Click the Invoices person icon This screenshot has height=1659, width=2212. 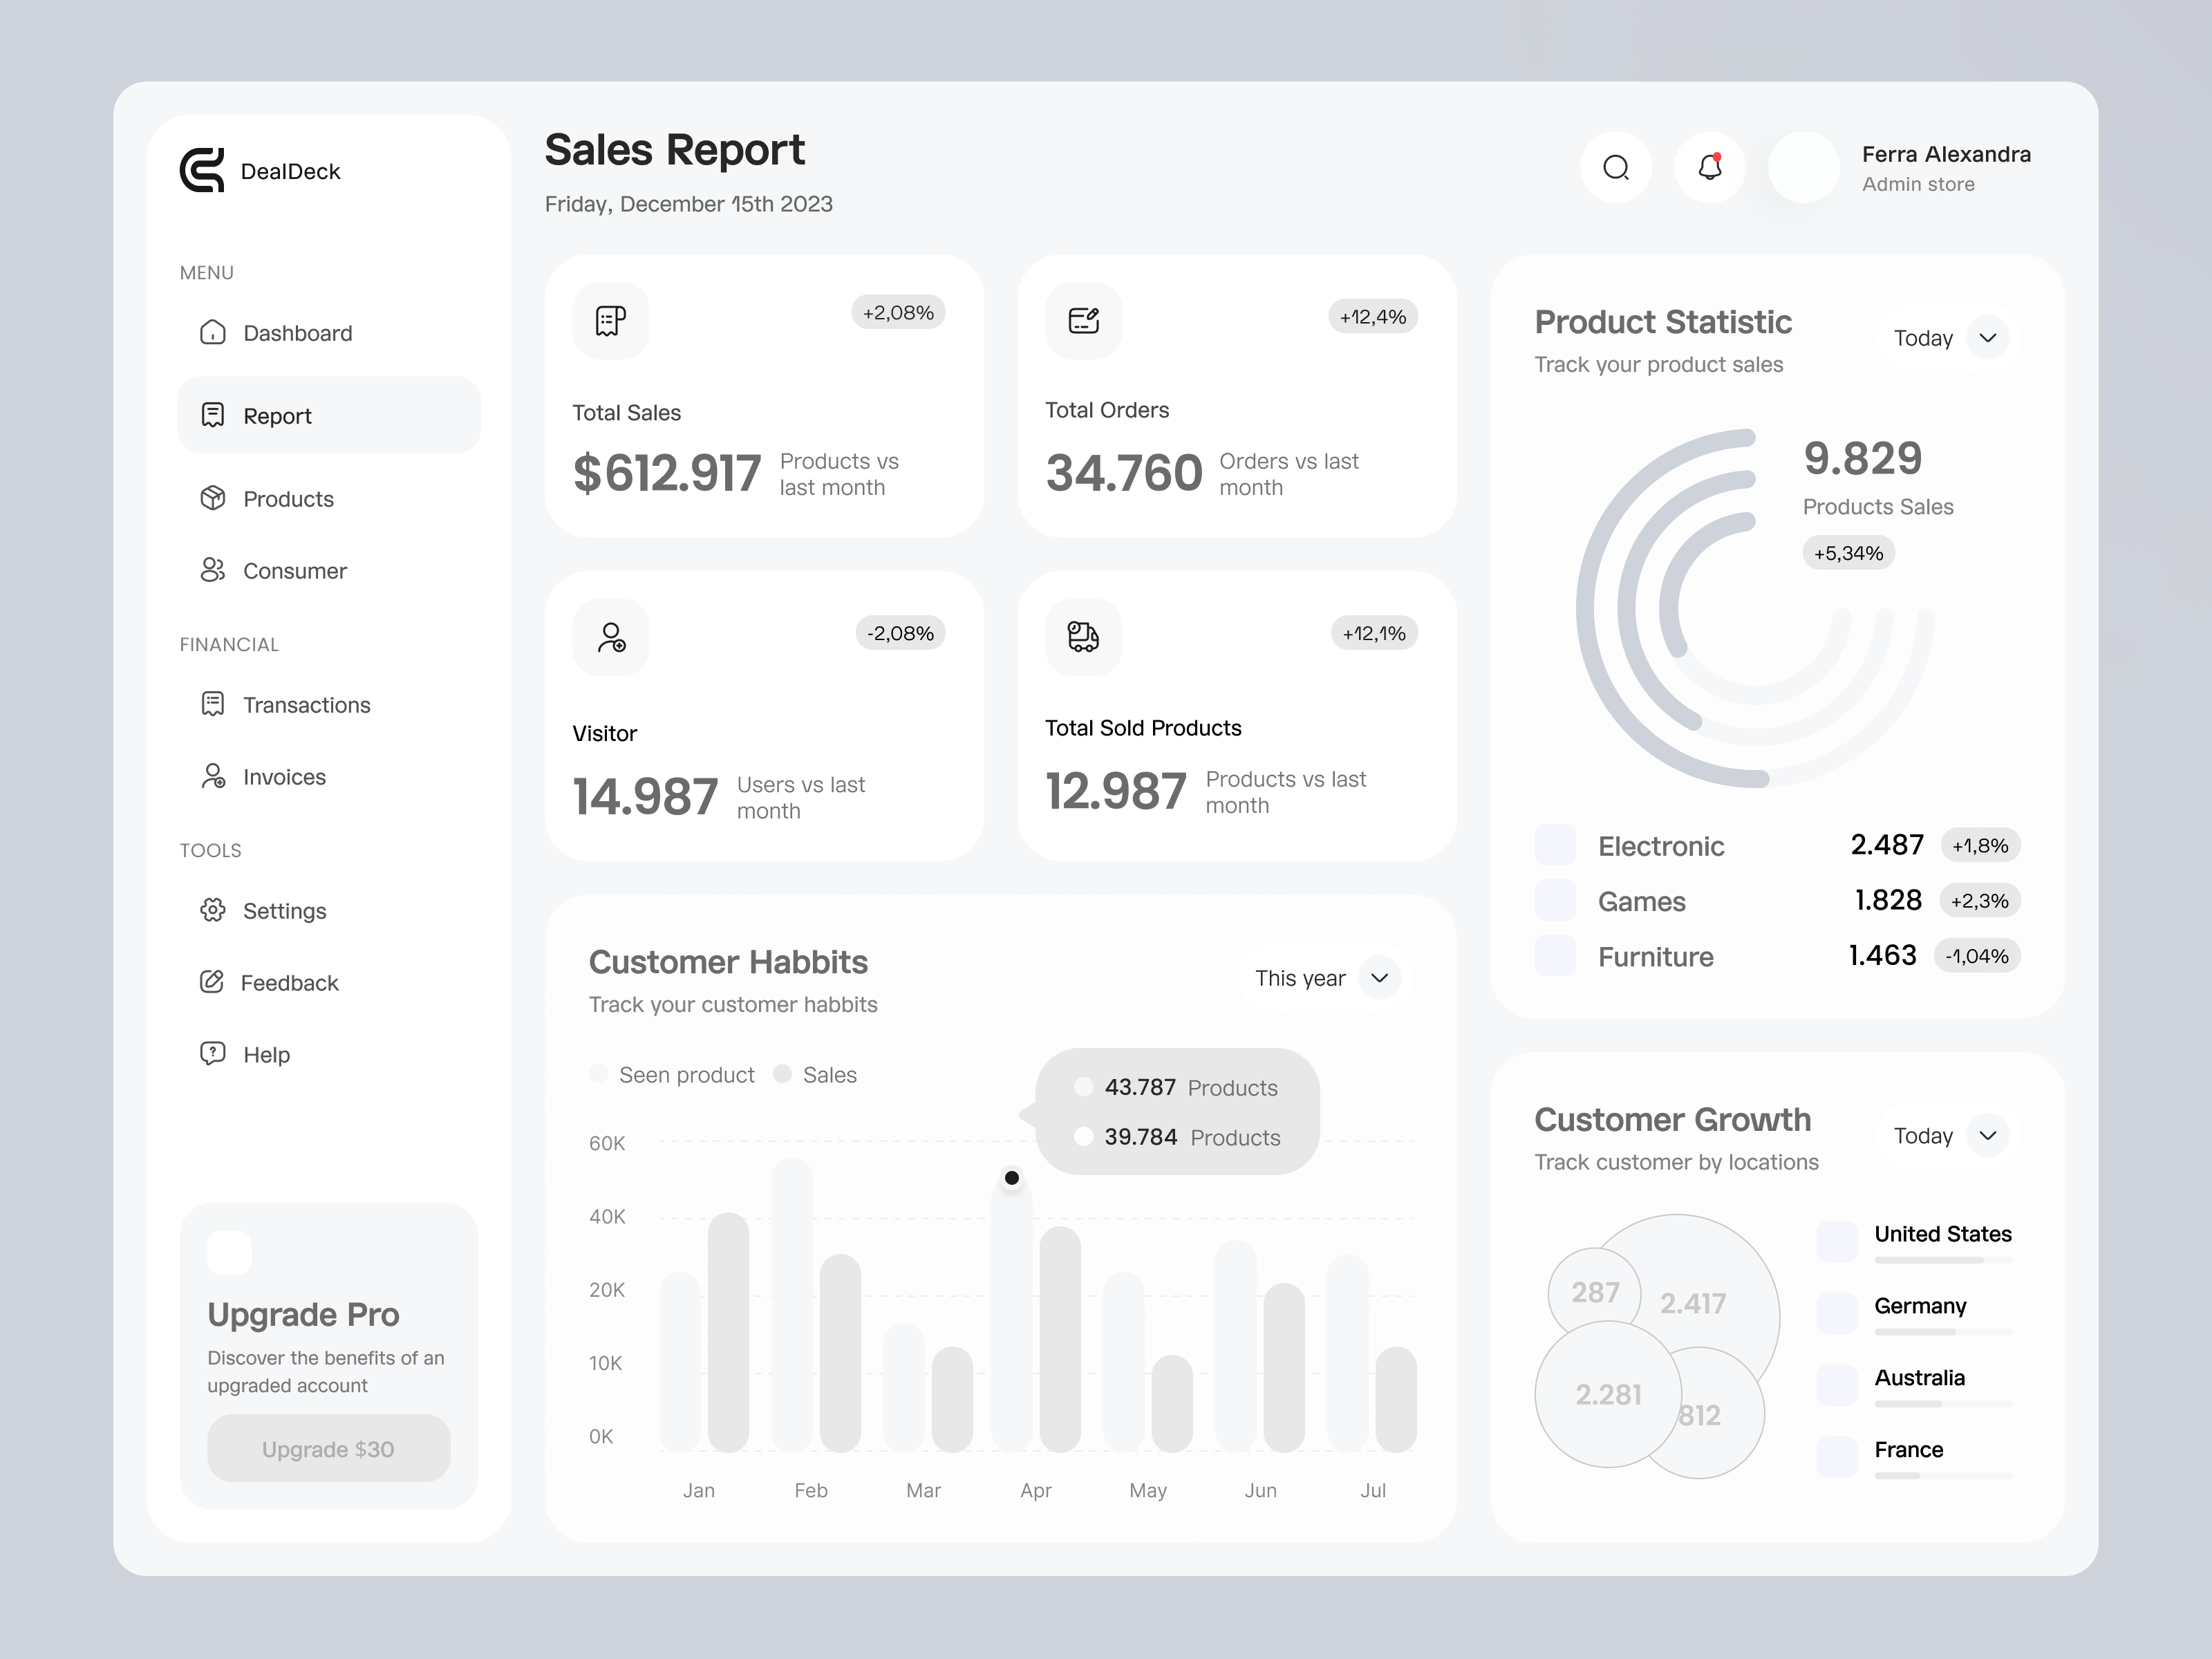tap(212, 776)
